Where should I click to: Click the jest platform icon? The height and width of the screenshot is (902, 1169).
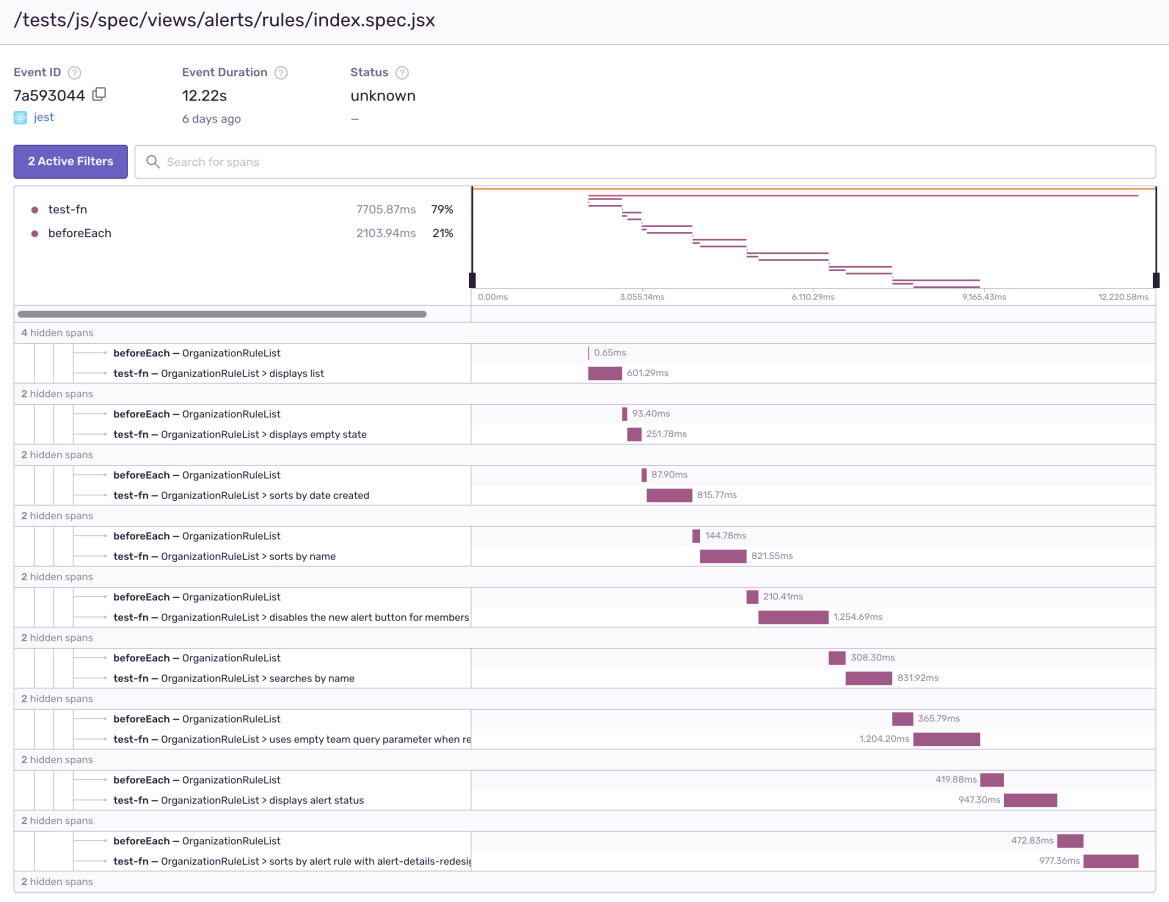coord(20,118)
